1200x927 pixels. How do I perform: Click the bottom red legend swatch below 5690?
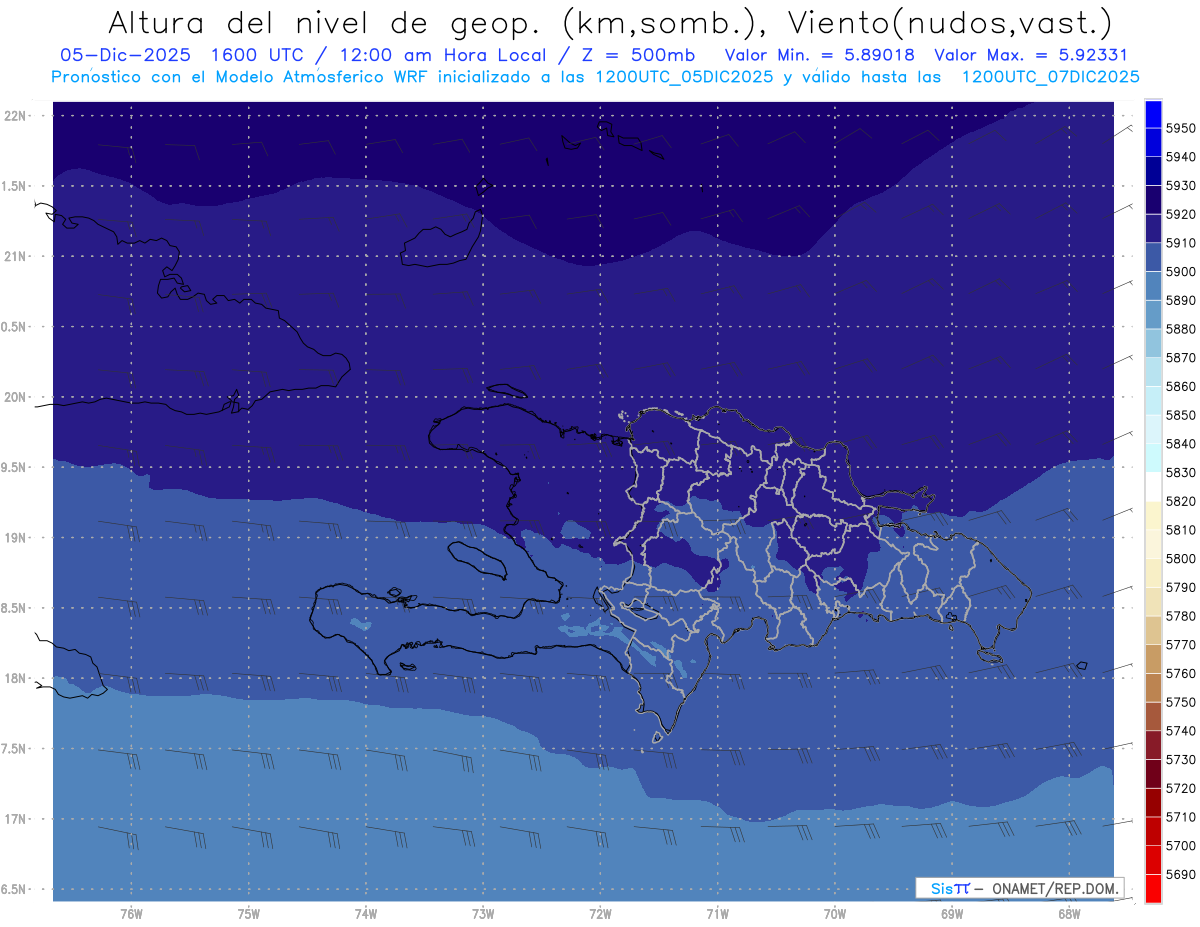point(1153,888)
